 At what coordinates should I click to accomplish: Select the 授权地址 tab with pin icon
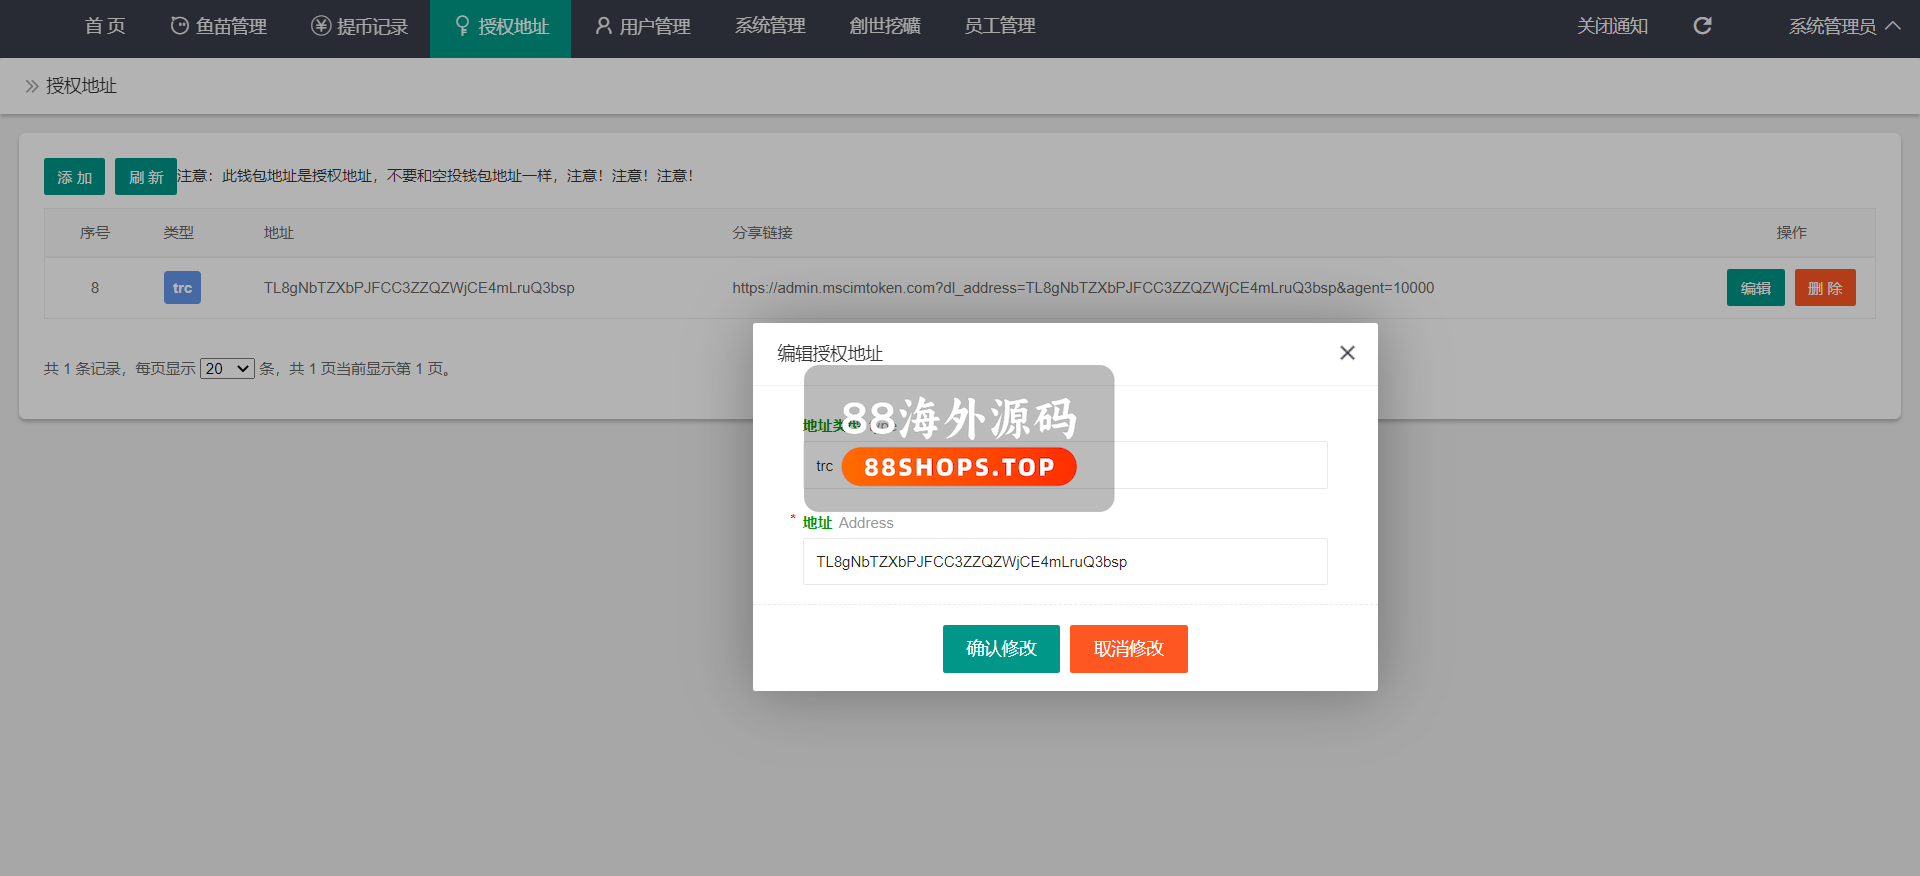[x=501, y=26]
